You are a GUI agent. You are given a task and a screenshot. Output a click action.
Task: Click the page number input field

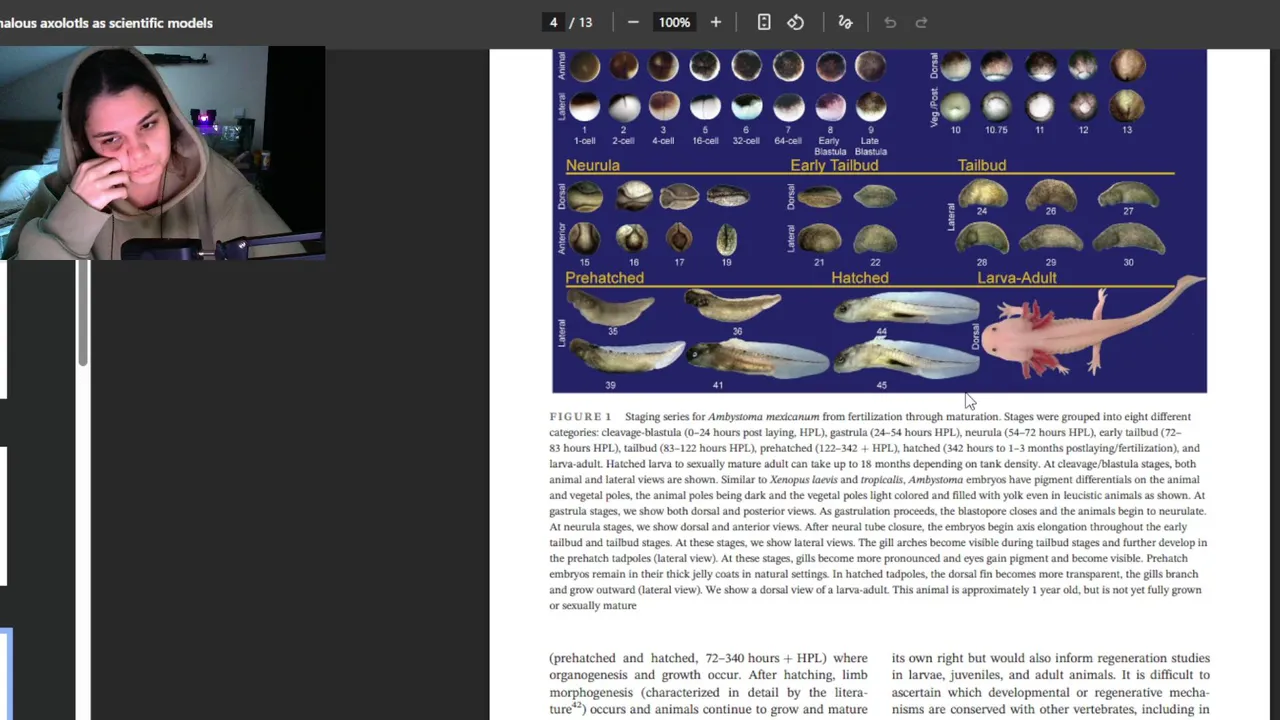point(553,22)
